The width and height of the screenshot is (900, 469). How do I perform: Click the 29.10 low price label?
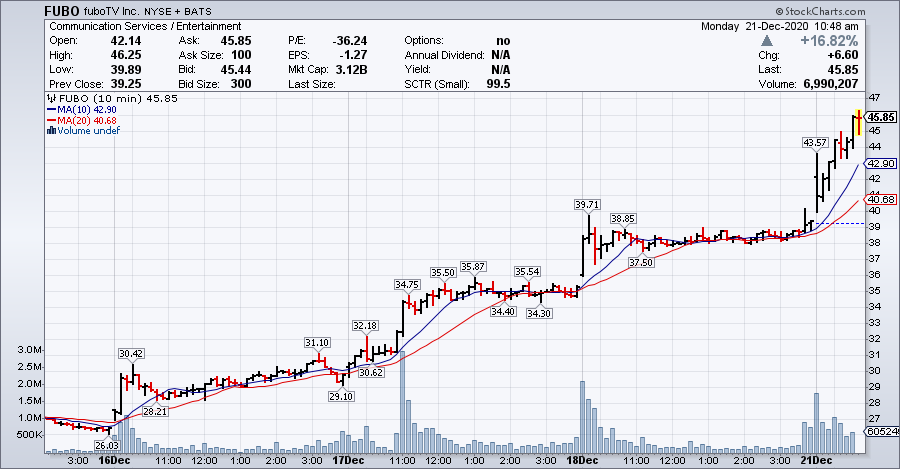[341, 396]
